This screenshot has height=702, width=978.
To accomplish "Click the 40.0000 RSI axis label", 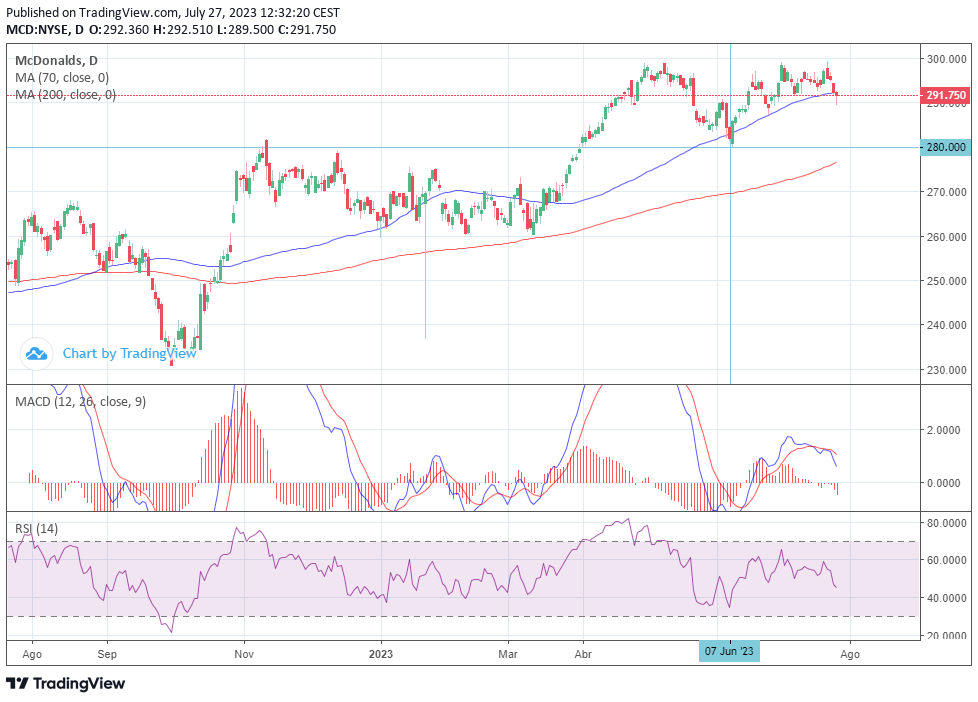I will (x=947, y=598).
